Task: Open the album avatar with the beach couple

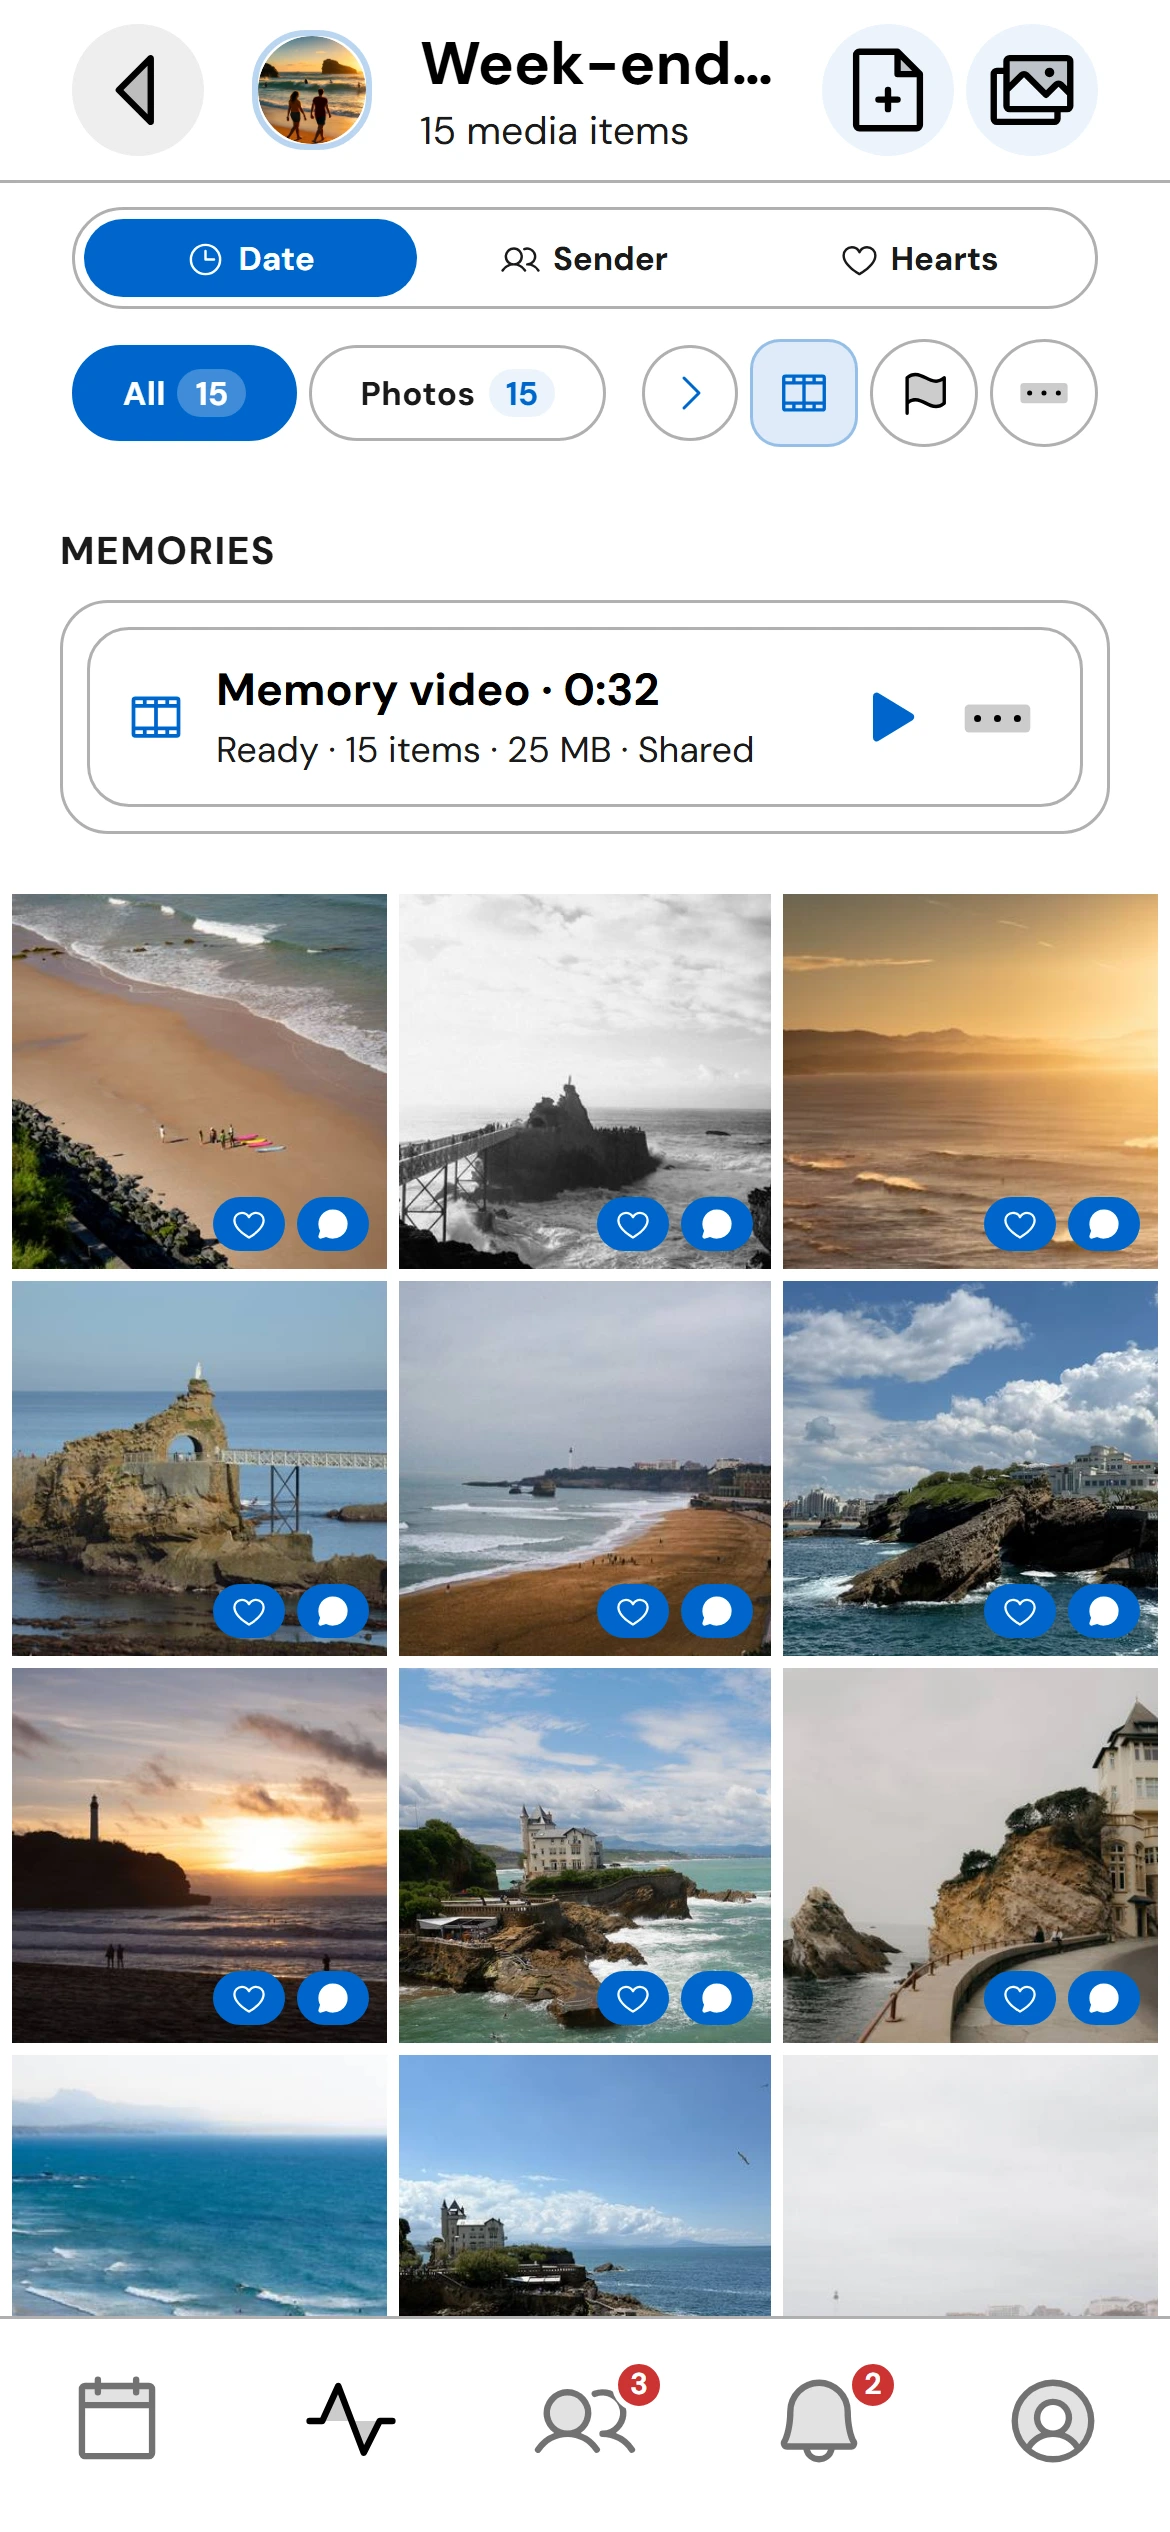Action: (x=312, y=90)
